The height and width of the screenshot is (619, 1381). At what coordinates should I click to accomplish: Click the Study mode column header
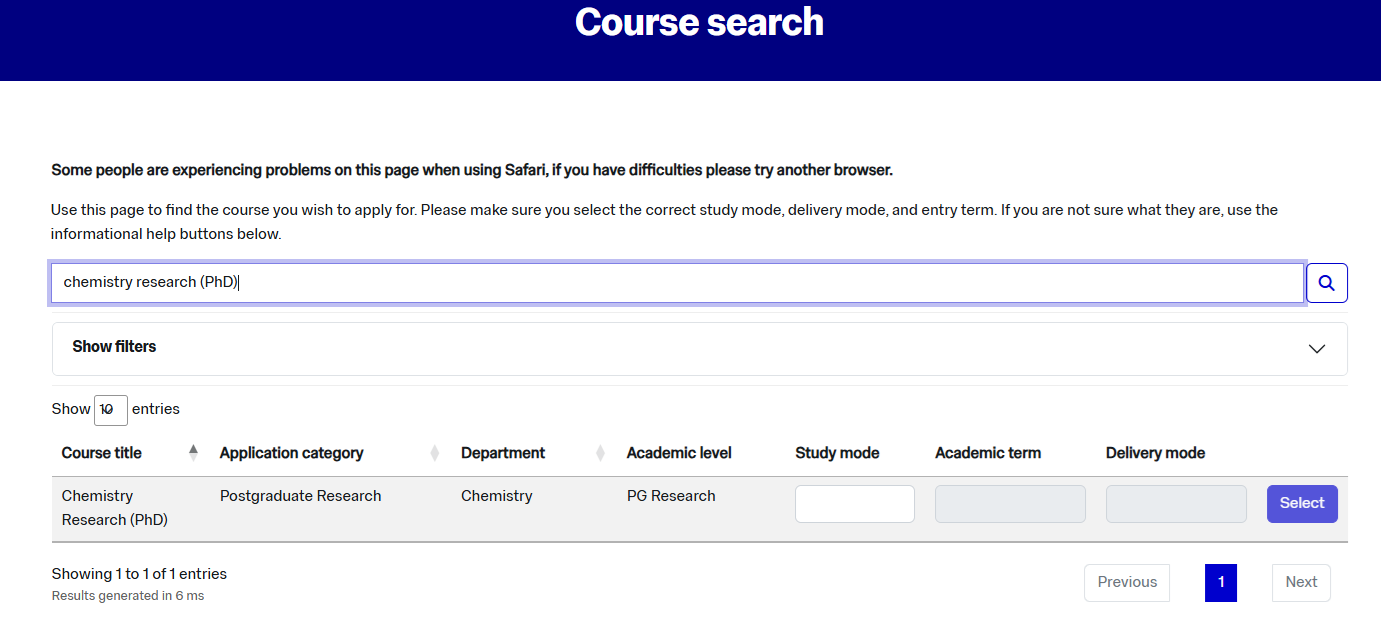837,453
